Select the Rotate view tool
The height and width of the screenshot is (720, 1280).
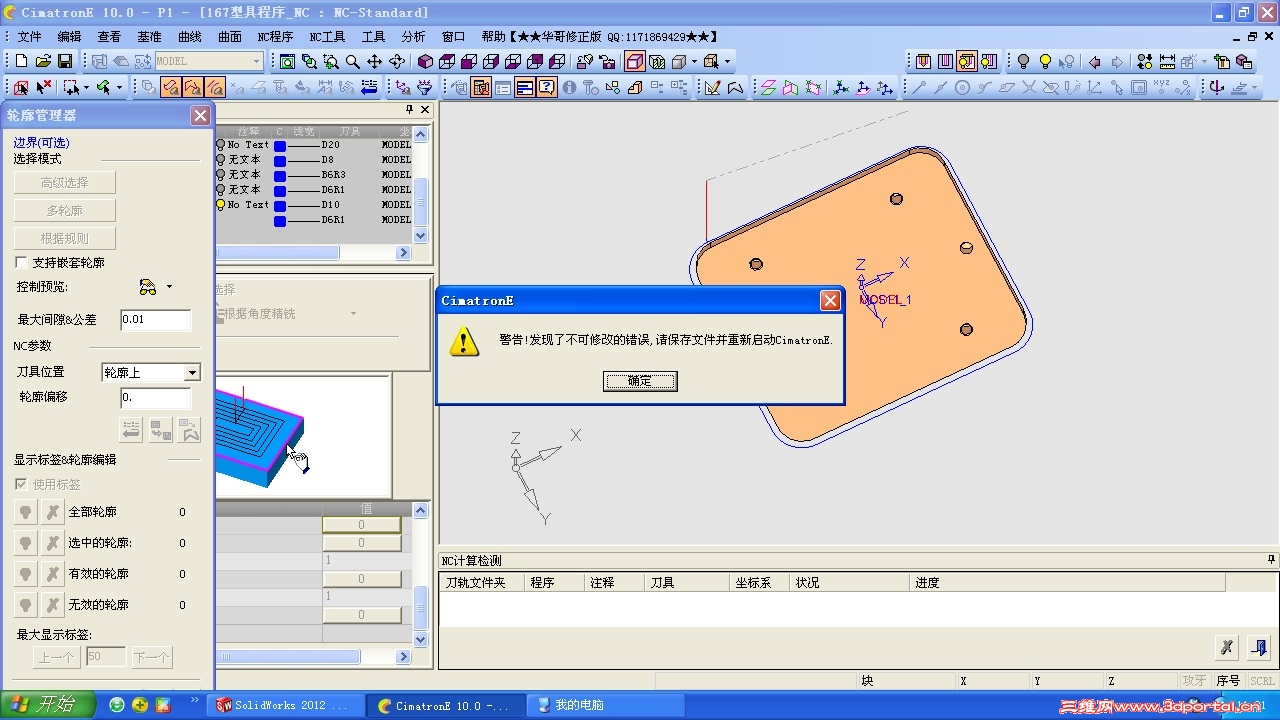coord(396,62)
